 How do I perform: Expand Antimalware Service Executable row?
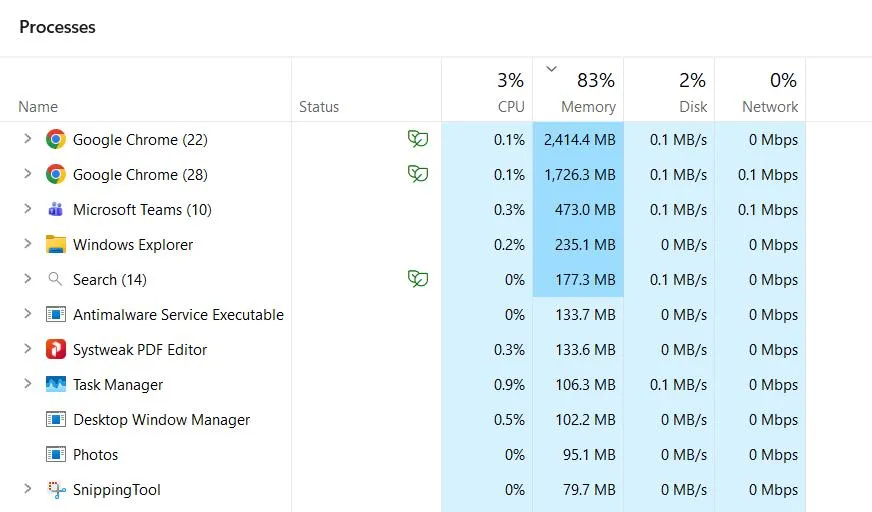(27, 314)
